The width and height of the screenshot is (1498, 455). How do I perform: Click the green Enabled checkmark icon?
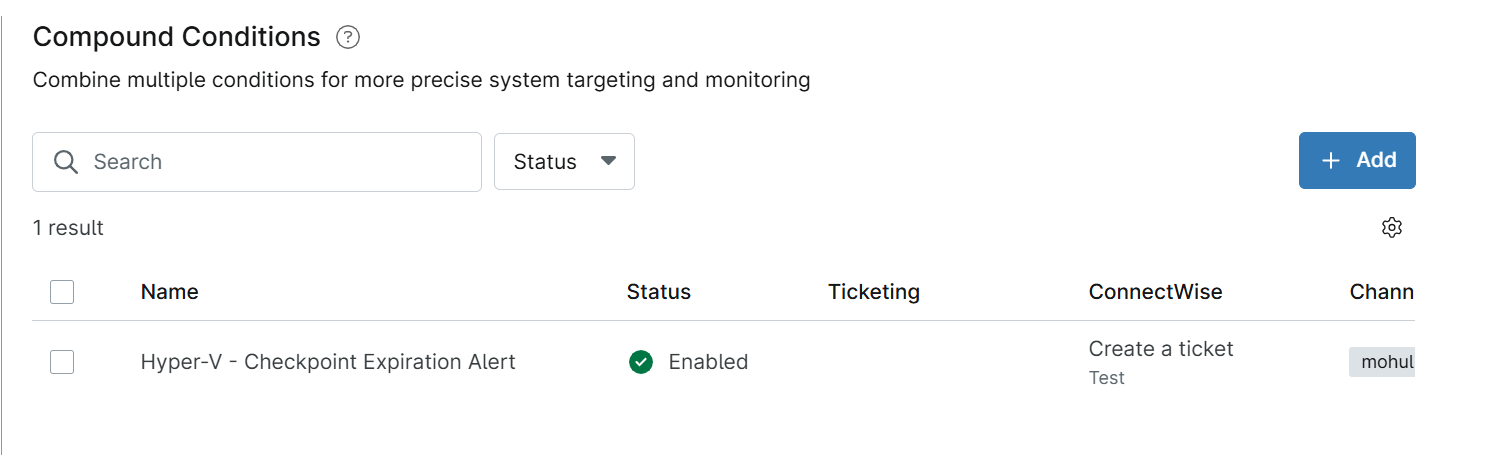pos(640,362)
